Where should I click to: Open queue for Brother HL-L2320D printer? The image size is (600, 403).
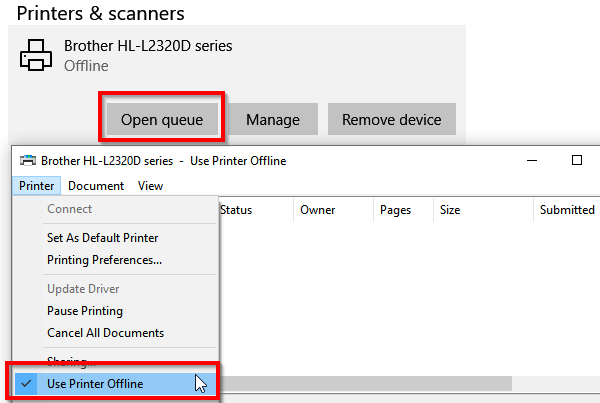(x=162, y=119)
